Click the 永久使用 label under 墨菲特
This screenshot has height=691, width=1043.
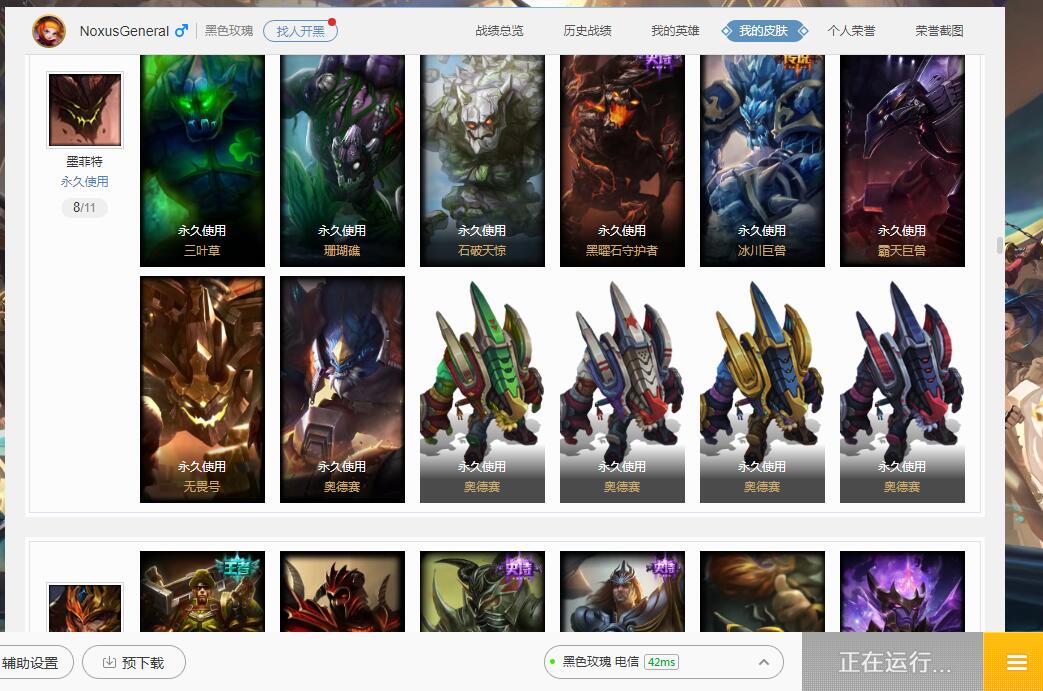pos(84,182)
